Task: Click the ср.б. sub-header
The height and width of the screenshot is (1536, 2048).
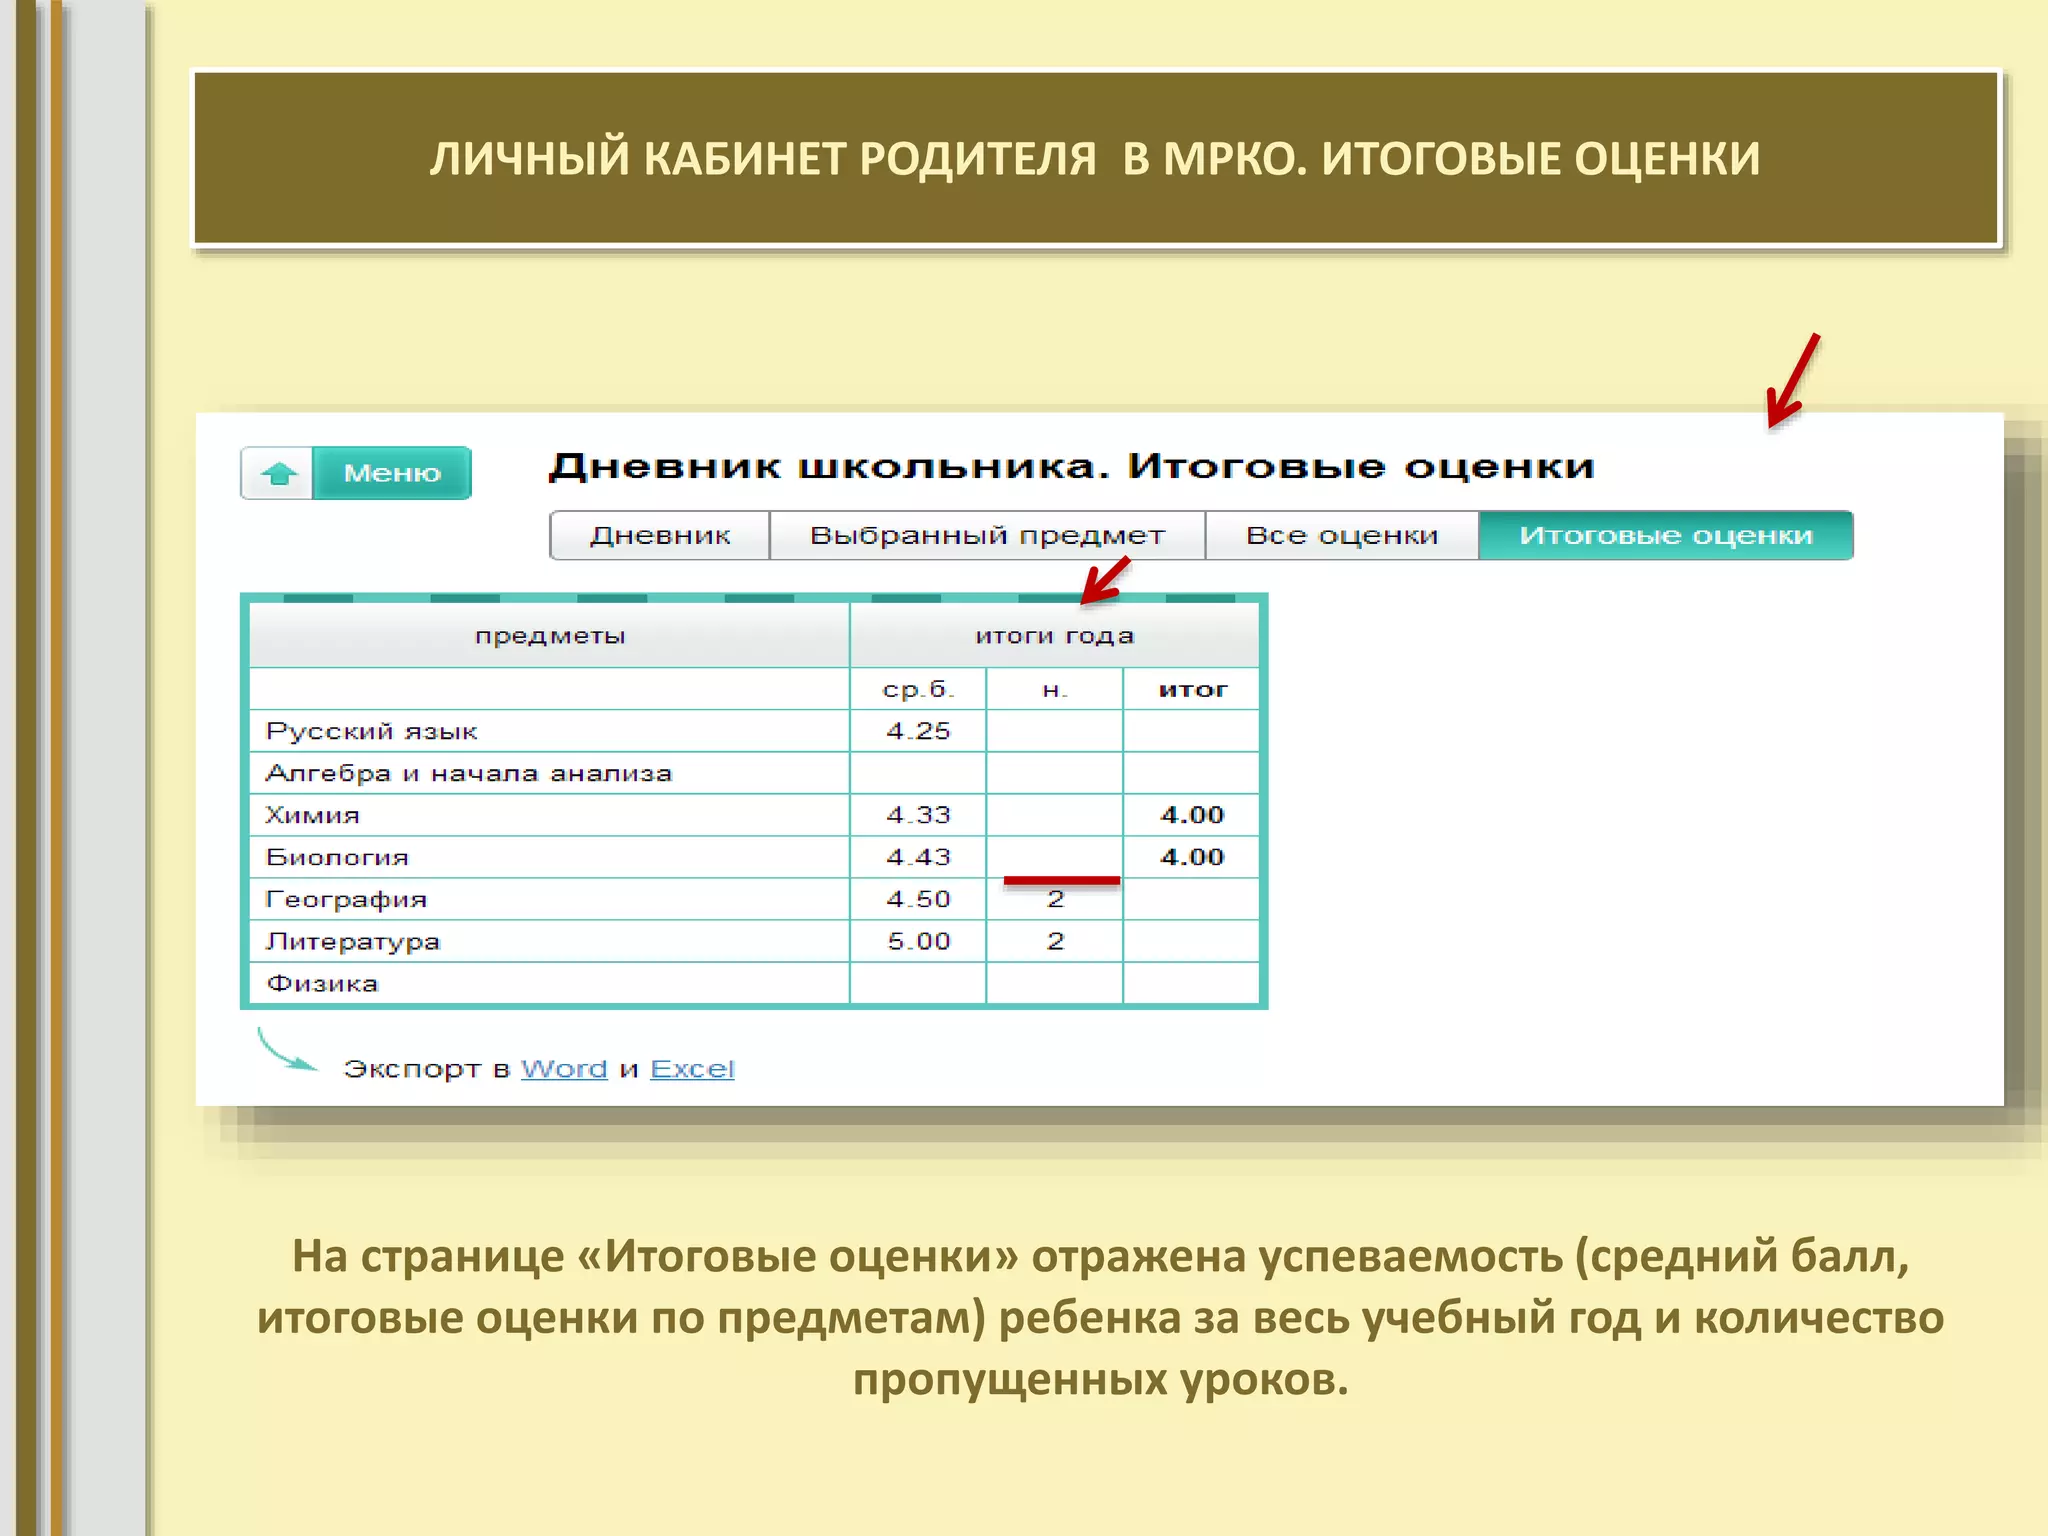Action: pyautogui.click(x=918, y=689)
